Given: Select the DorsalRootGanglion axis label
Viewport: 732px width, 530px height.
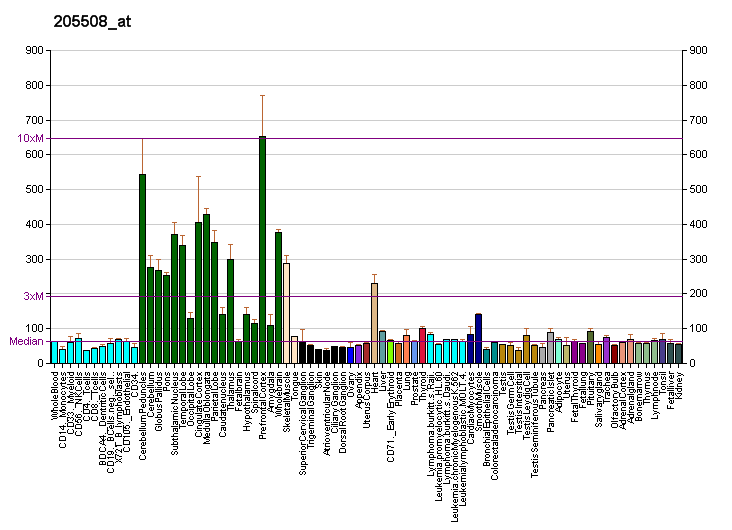Looking at the screenshot, I should (x=343, y=412).
